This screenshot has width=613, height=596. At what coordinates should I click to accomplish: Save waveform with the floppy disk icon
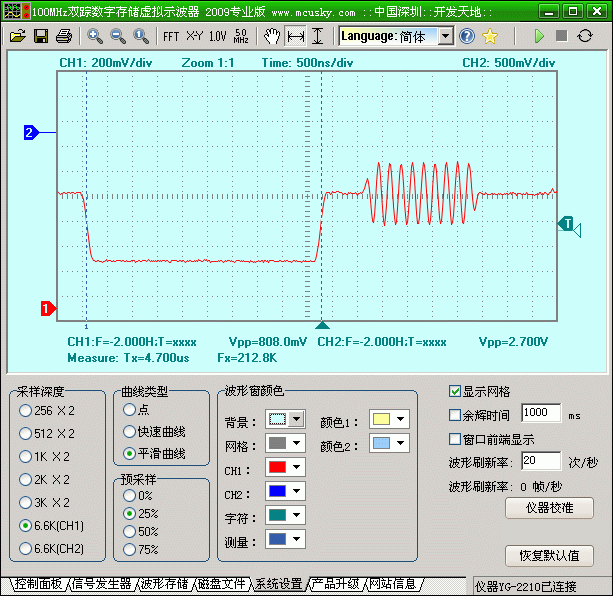pos(41,36)
